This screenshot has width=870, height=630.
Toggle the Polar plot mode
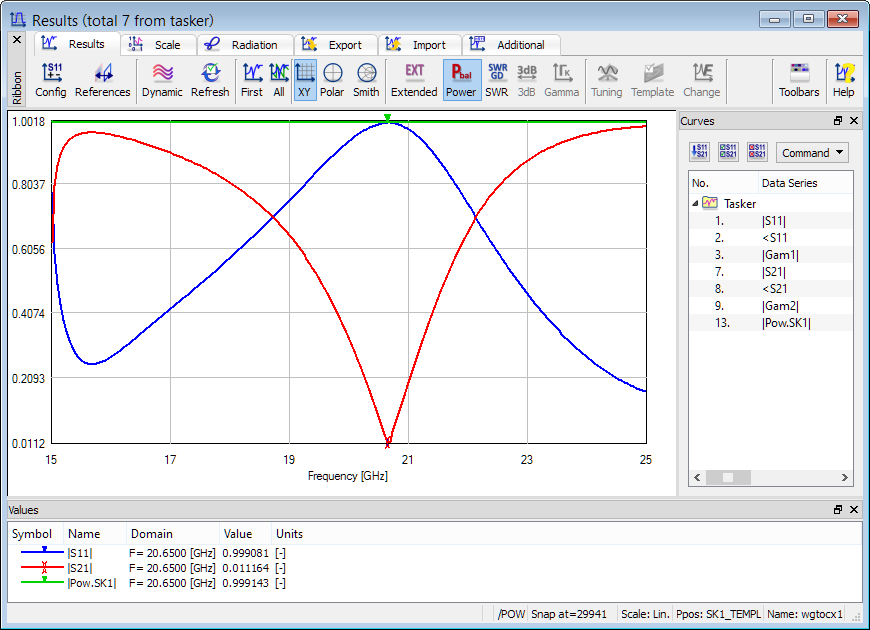click(x=332, y=80)
